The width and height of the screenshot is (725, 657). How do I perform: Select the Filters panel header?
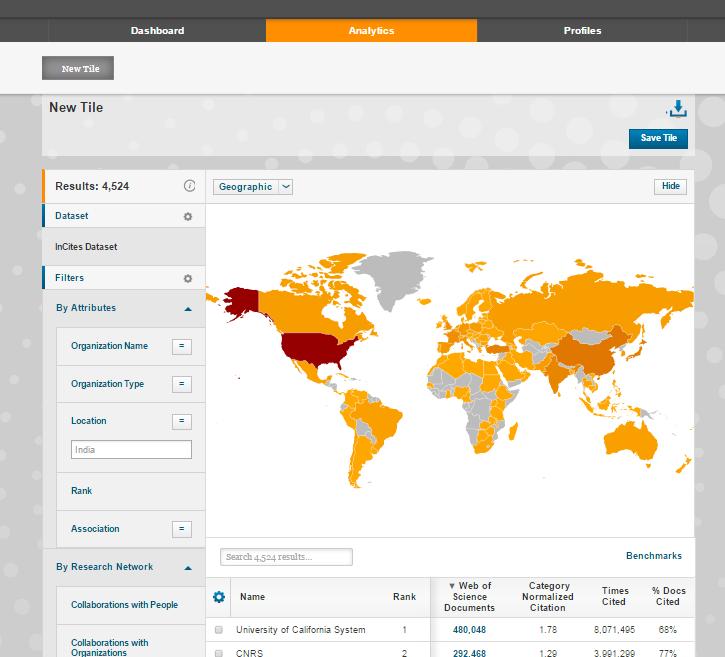124,278
